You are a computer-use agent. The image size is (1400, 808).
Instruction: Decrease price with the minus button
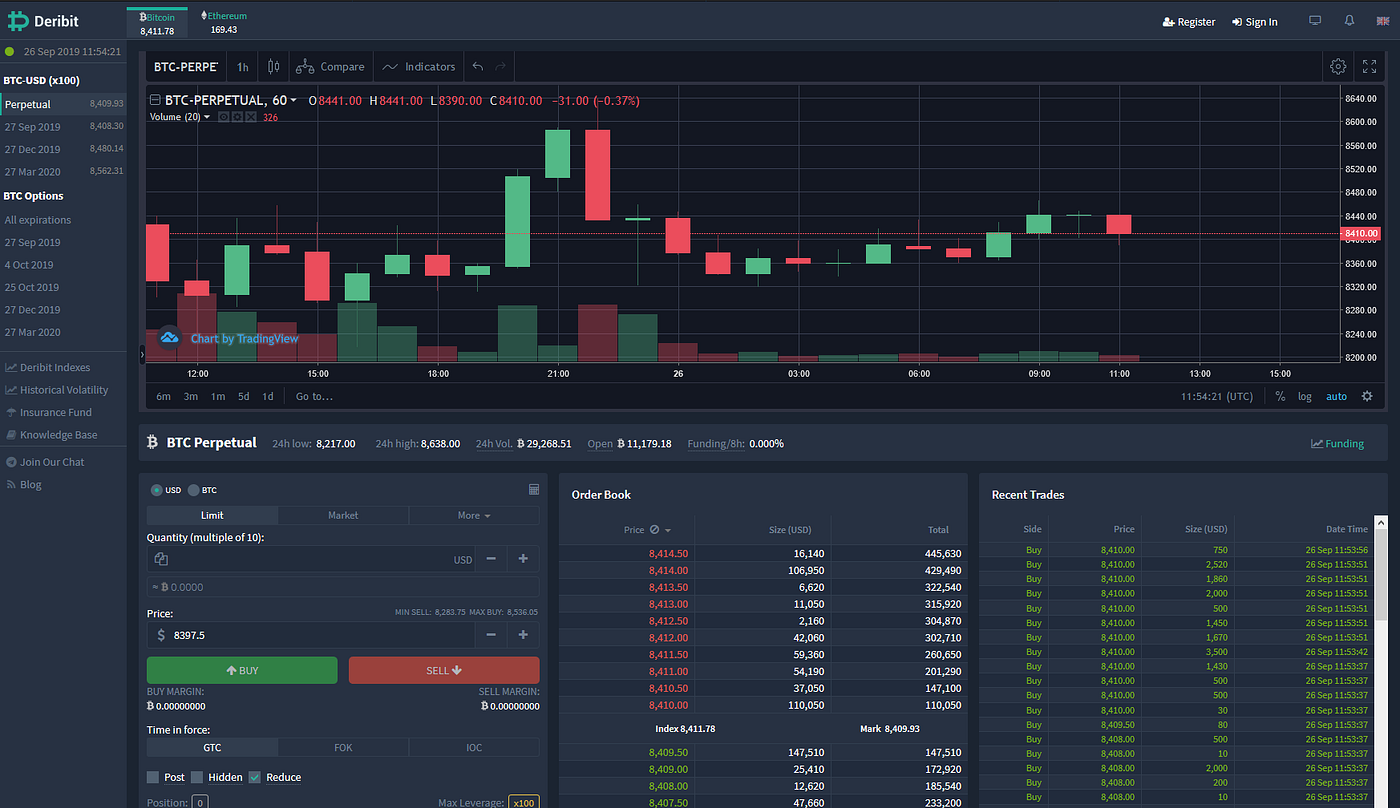pos(491,635)
